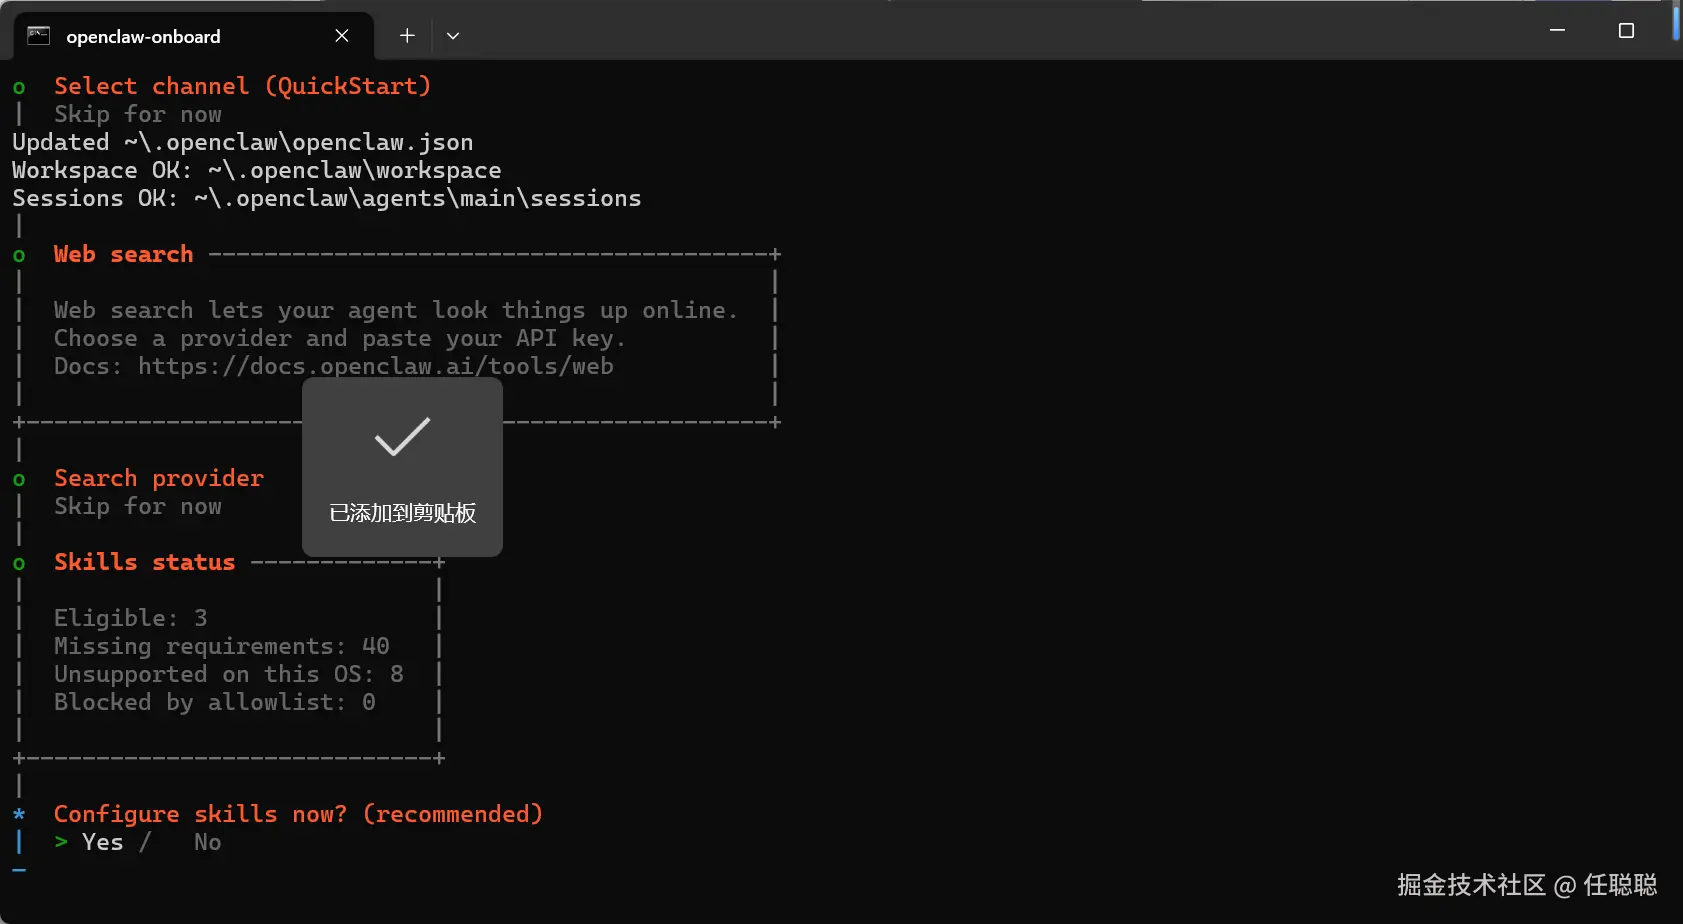This screenshot has width=1683, height=924.
Task: Open a new terminal tab with plus
Action: click(407, 36)
